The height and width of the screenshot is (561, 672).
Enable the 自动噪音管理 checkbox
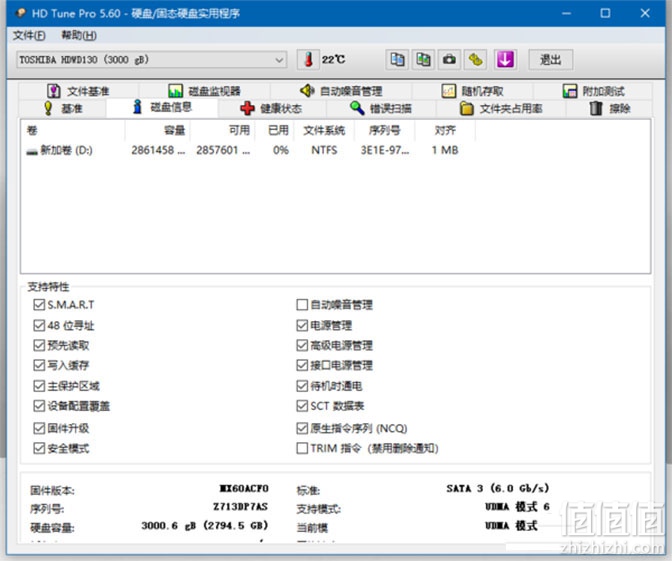(302, 305)
